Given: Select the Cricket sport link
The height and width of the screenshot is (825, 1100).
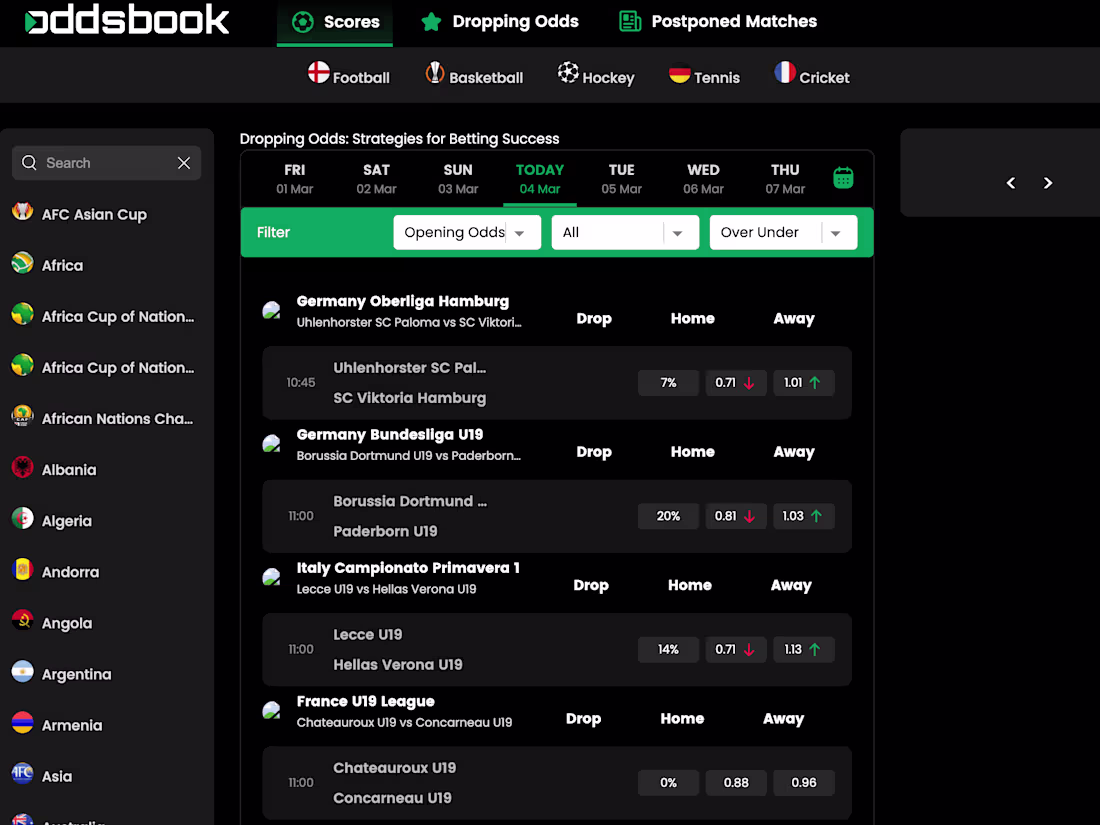Looking at the screenshot, I should (x=812, y=74).
